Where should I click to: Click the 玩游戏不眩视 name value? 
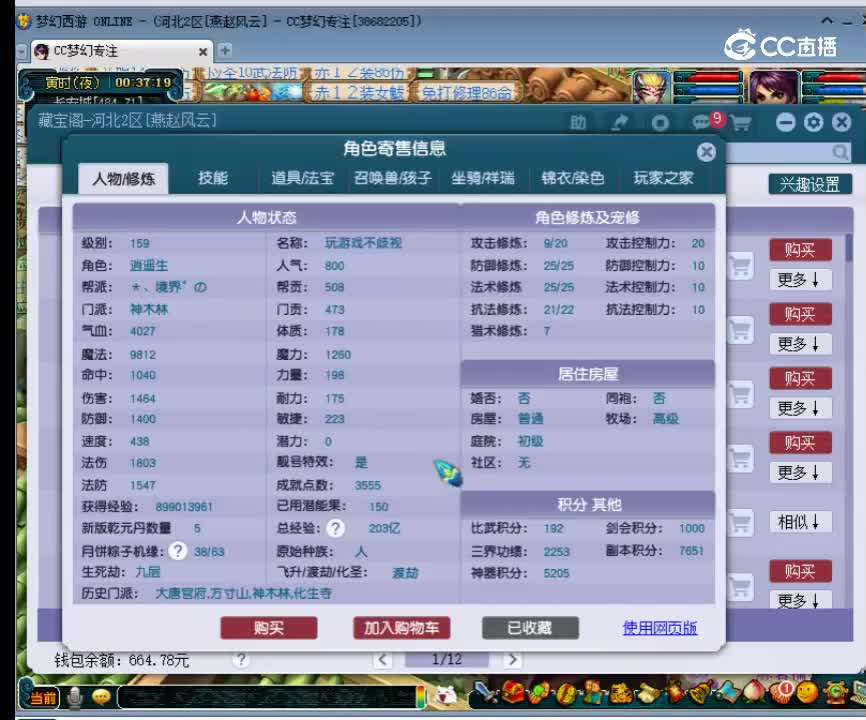(363, 243)
